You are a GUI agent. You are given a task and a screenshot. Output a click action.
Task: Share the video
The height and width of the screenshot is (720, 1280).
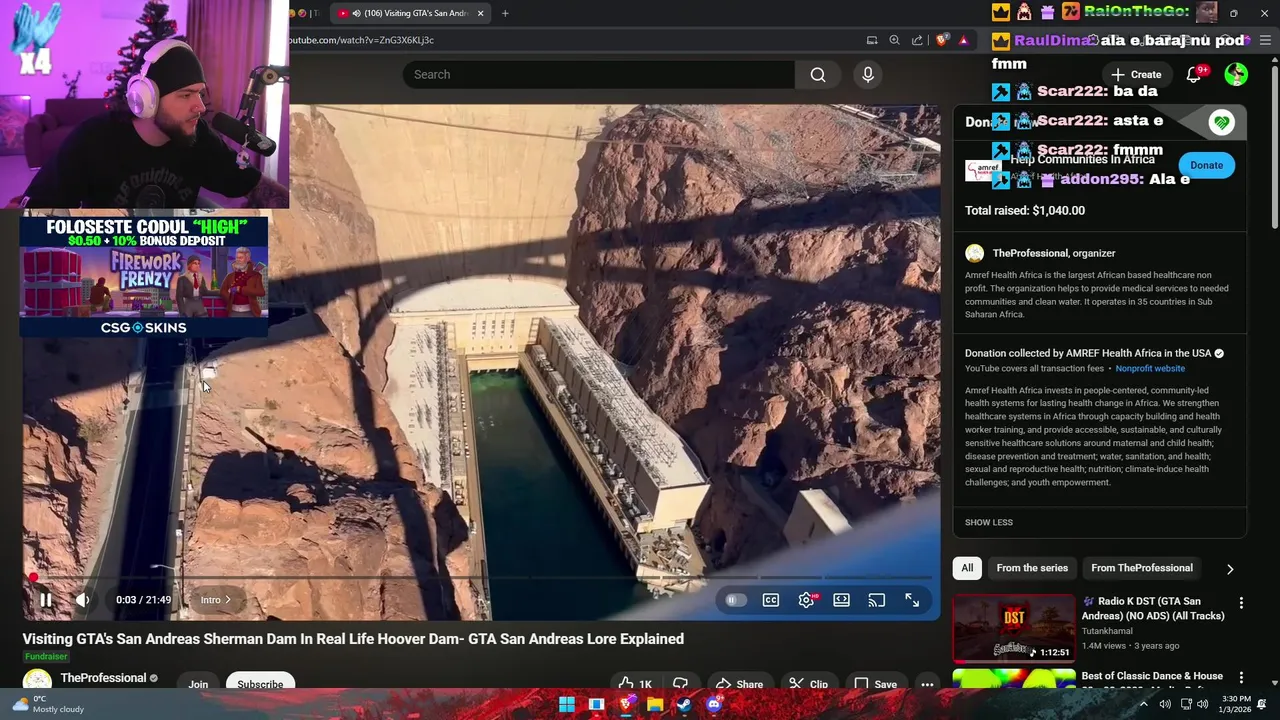pyautogui.click(x=738, y=684)
